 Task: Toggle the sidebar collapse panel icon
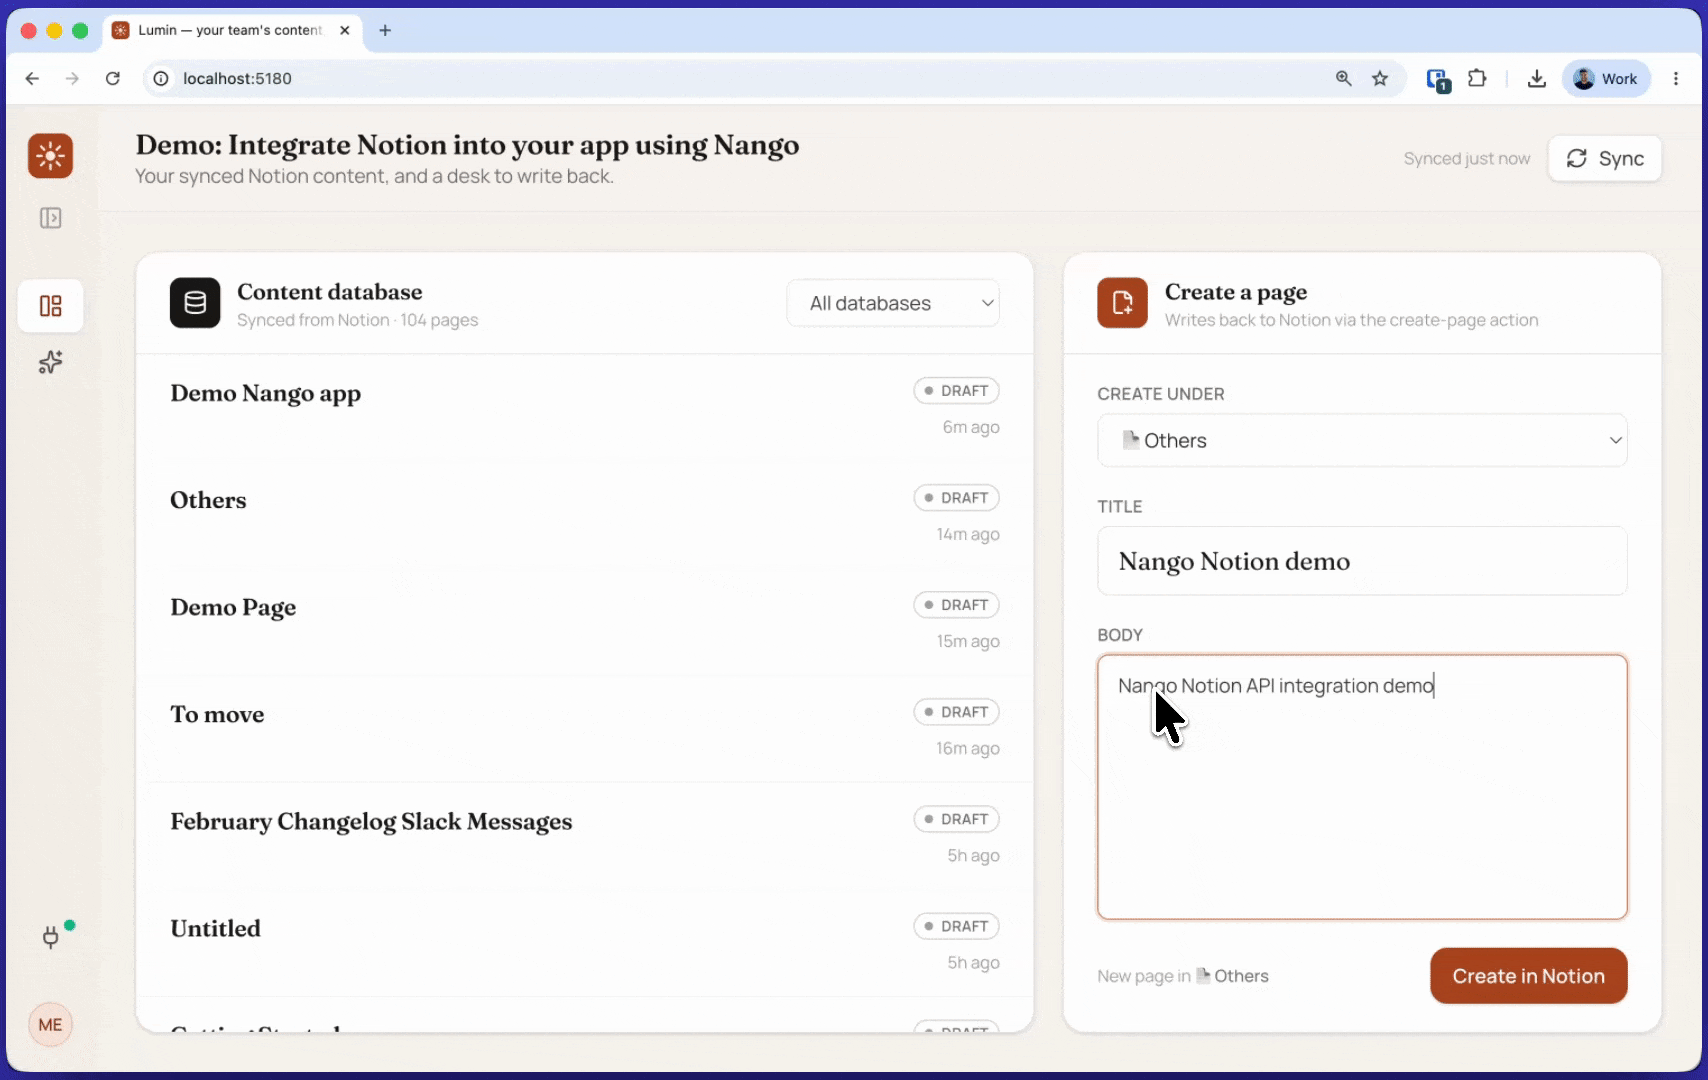coord(51,218)
